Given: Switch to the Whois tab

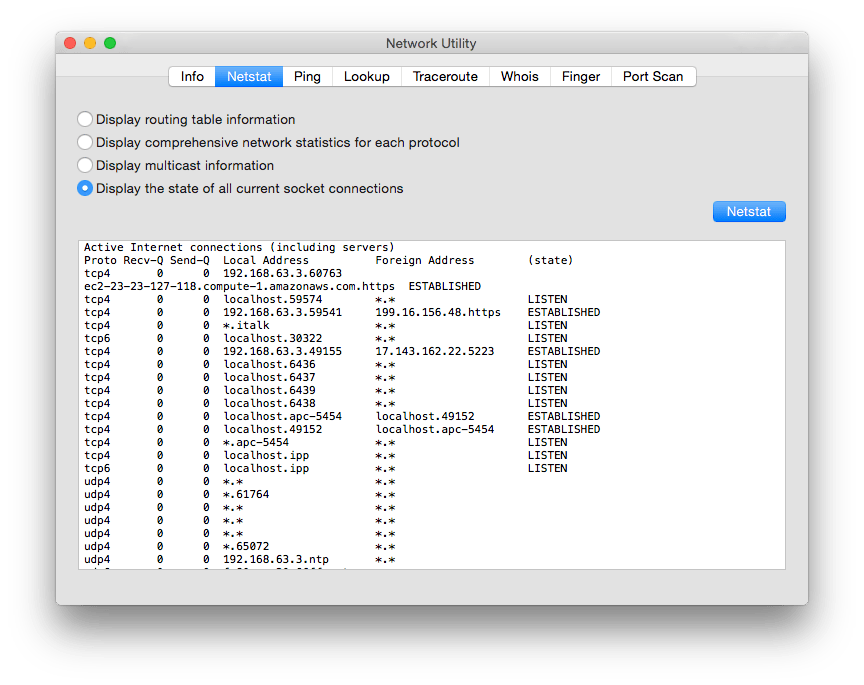Looking at the screenshot, I should (519, 76).
